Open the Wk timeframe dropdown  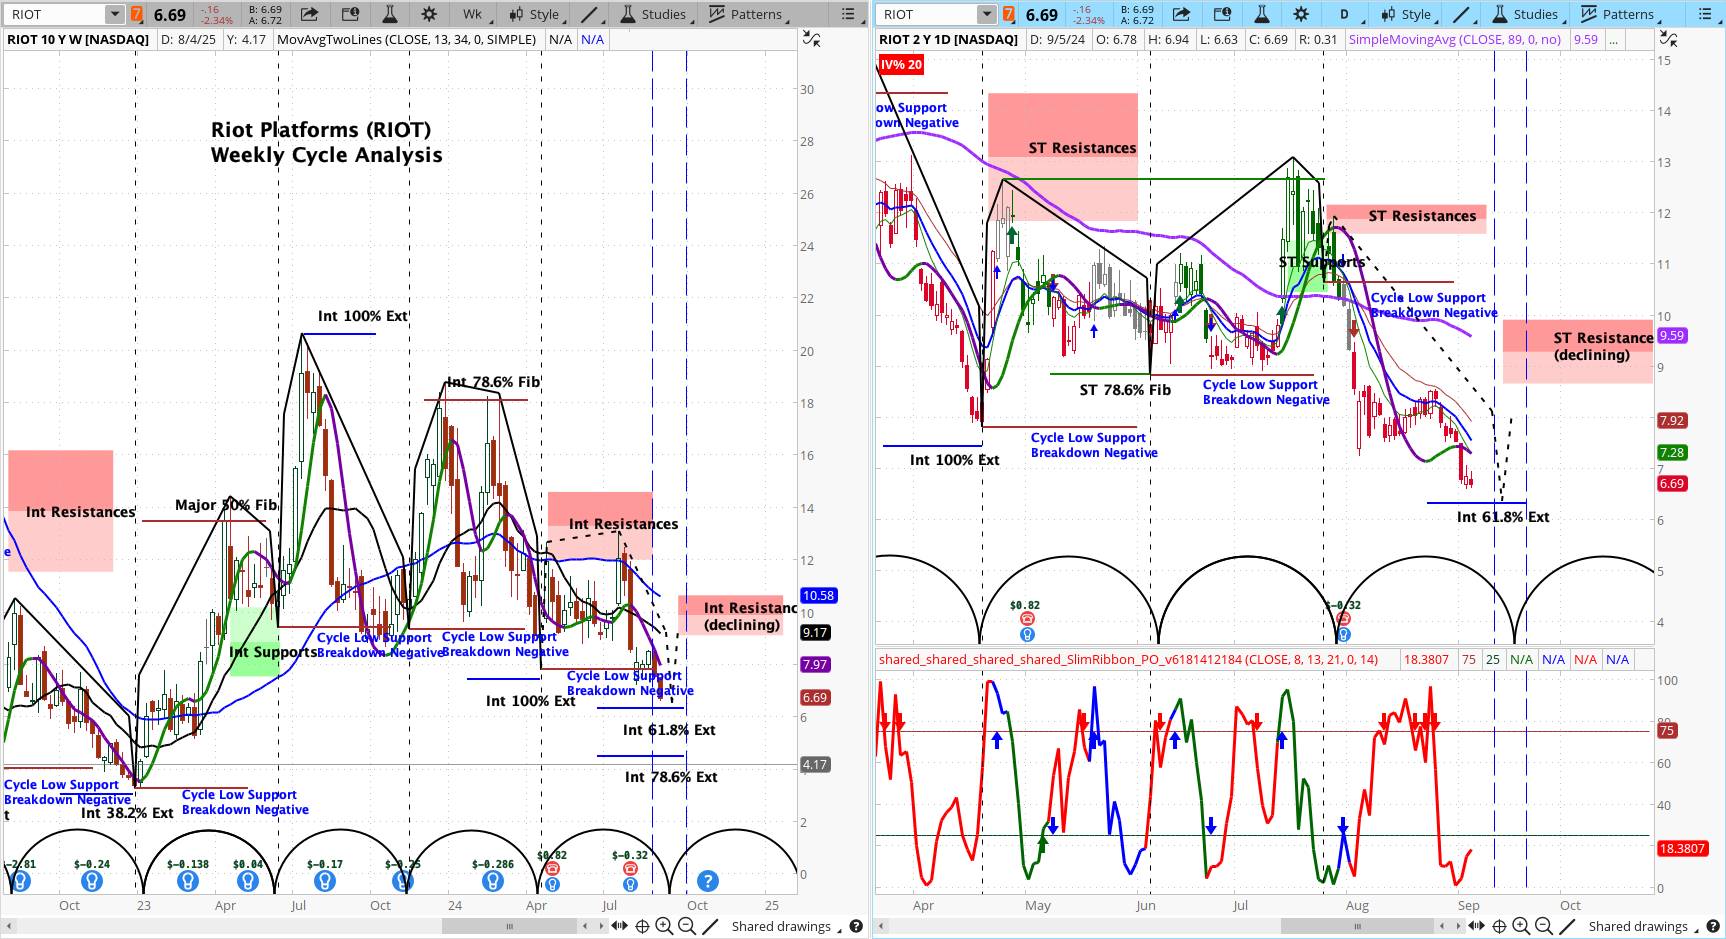472,14
